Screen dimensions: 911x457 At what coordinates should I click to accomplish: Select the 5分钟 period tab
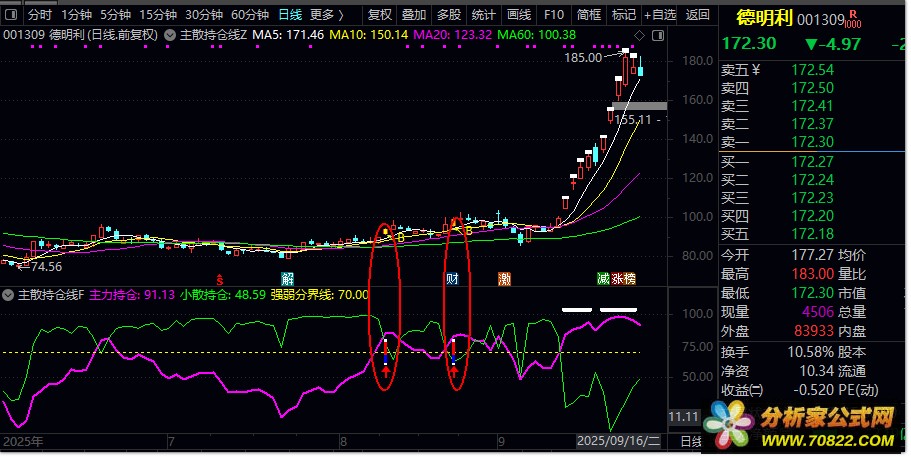[116, 15]
